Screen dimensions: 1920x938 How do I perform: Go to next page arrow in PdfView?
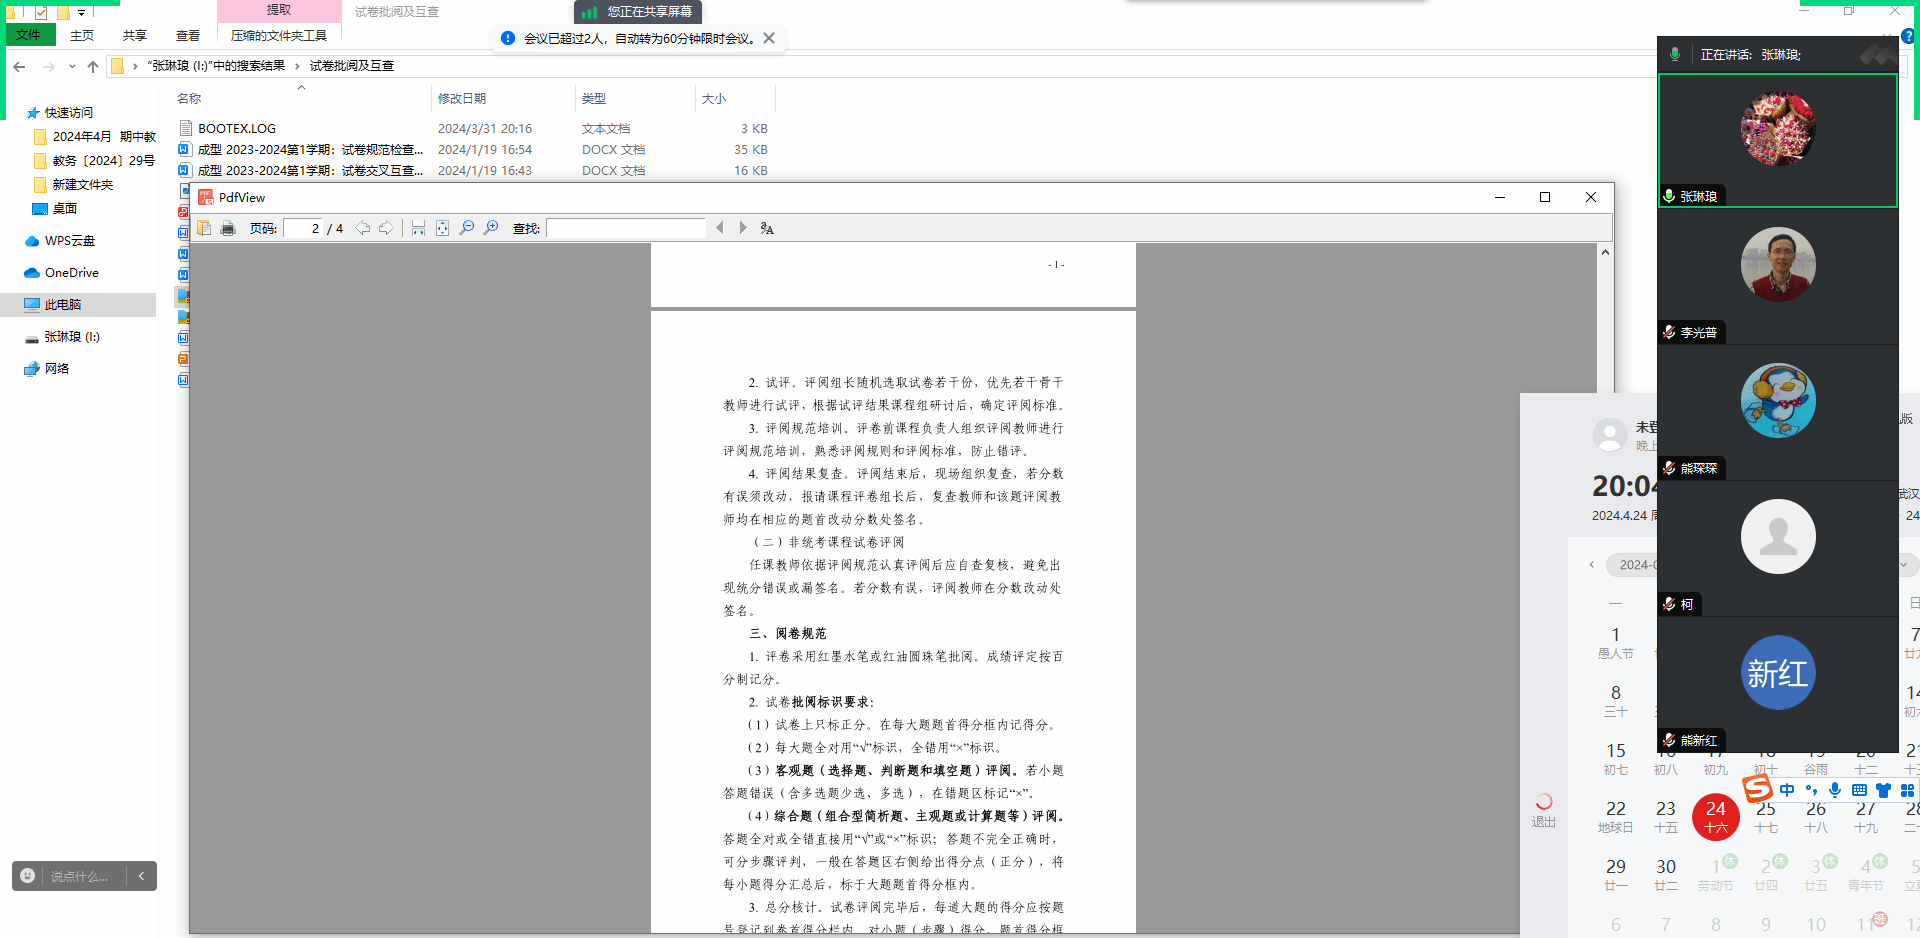386,228
